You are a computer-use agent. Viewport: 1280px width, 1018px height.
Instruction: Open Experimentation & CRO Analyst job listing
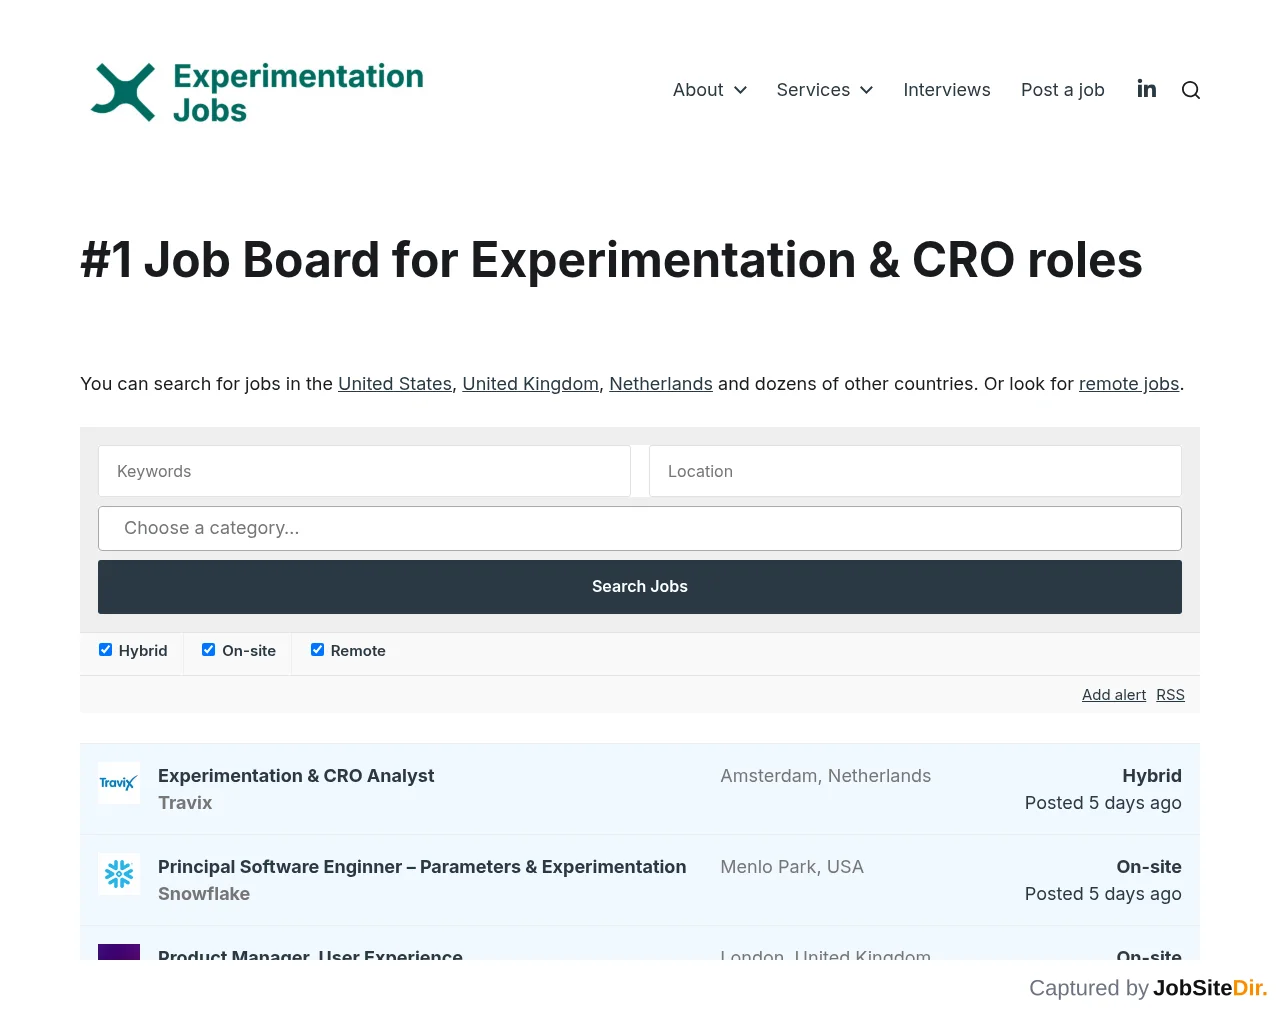click(x=640, y=789)
